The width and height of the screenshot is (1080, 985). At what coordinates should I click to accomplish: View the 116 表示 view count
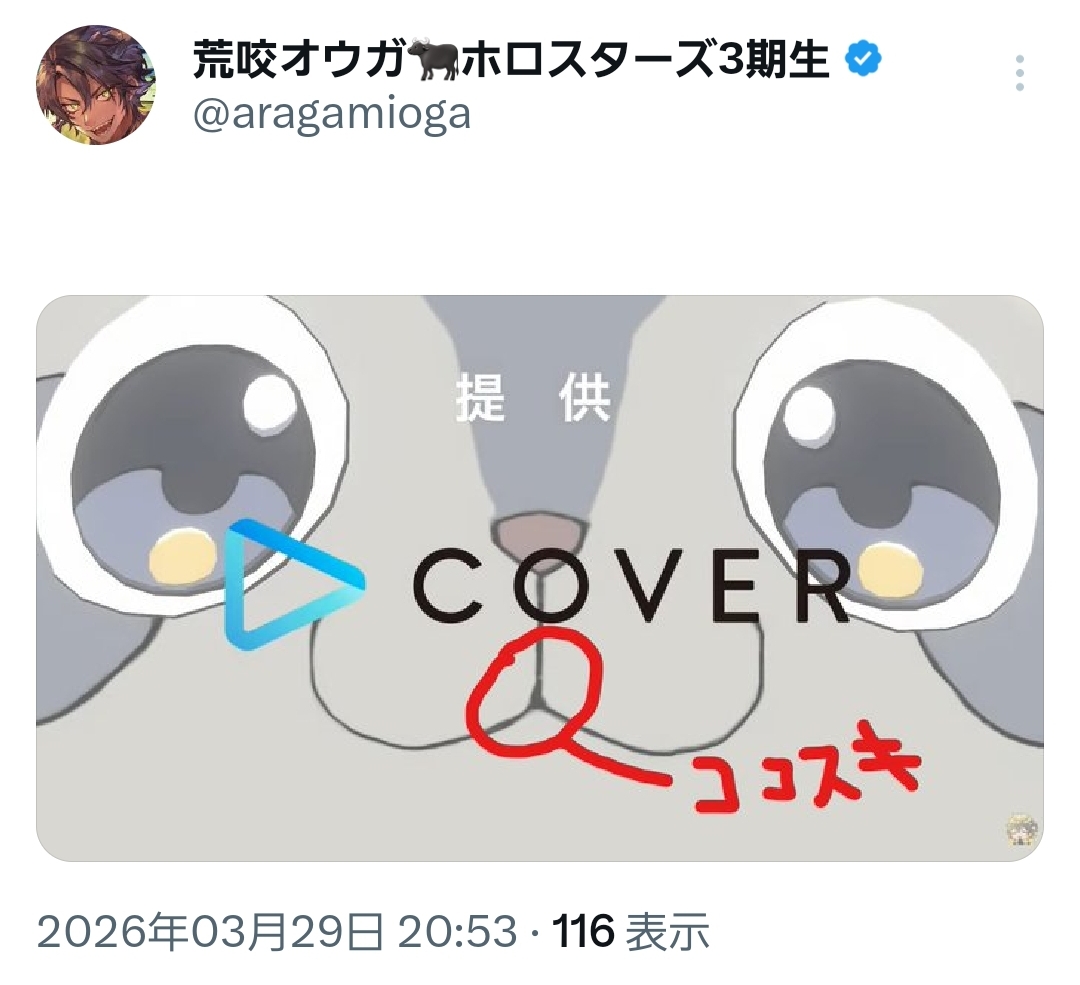point(632,931)
